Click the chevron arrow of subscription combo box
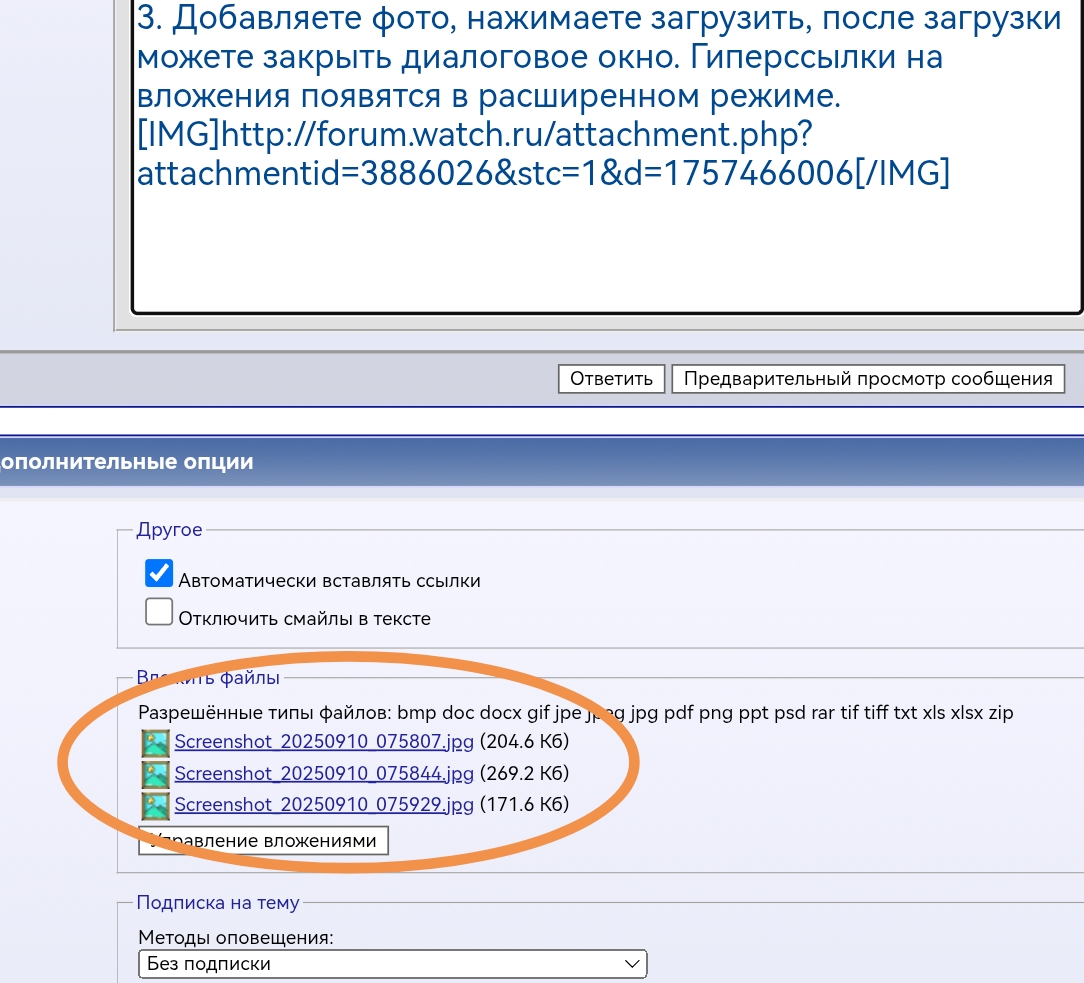This screenshot has height=983, width=1084. pos(632,964)
